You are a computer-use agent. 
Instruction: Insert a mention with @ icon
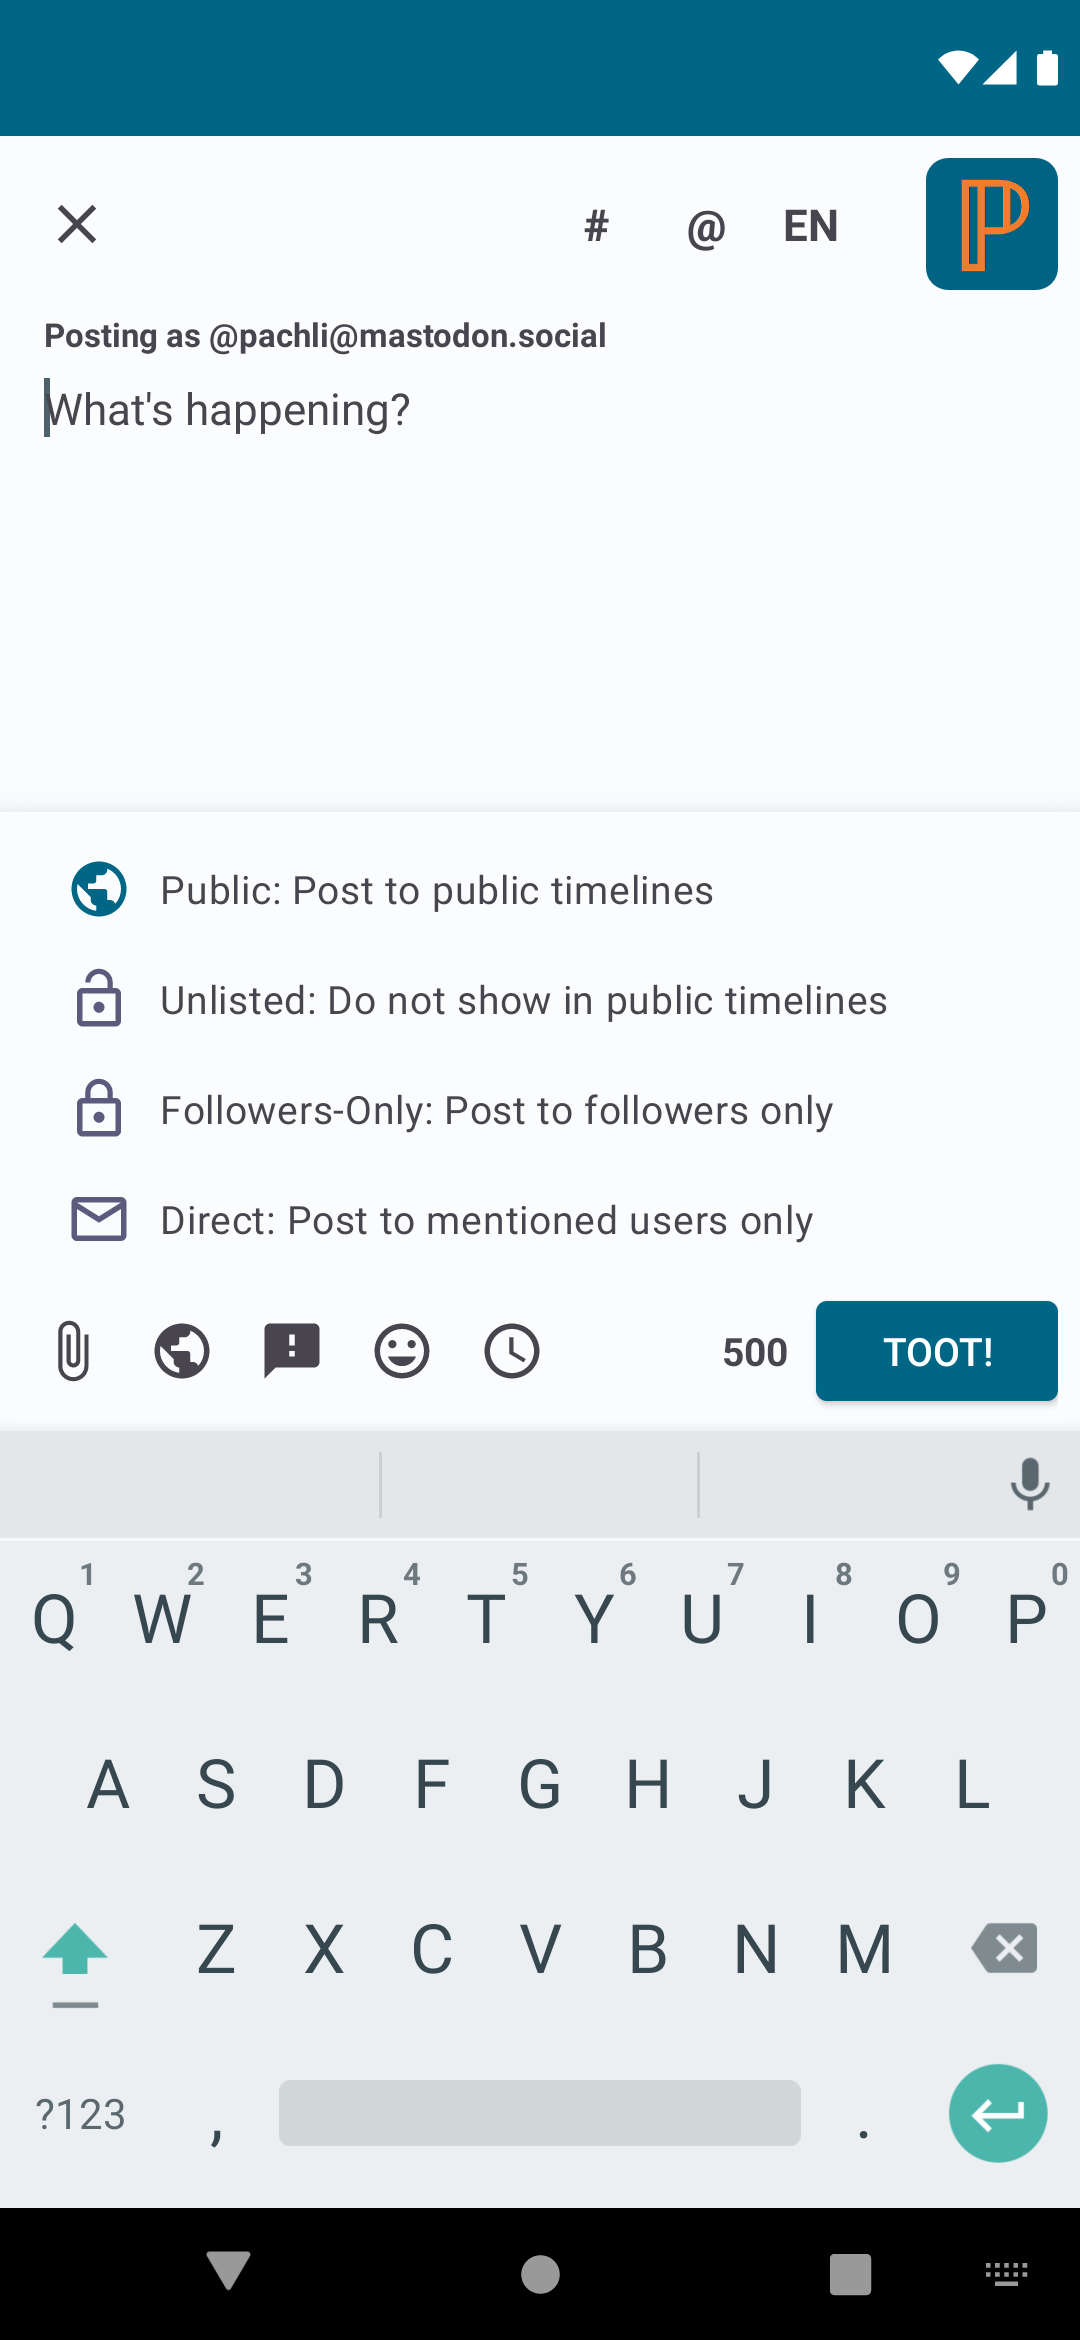[705, 228]
